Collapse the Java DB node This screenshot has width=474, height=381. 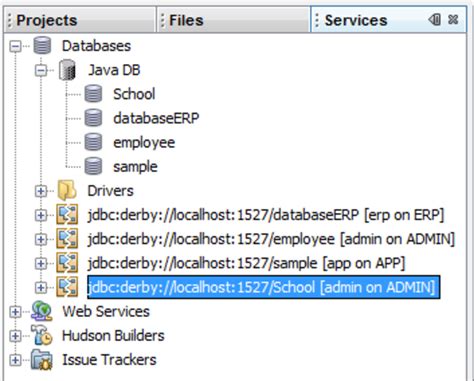(x=41, y=70)
